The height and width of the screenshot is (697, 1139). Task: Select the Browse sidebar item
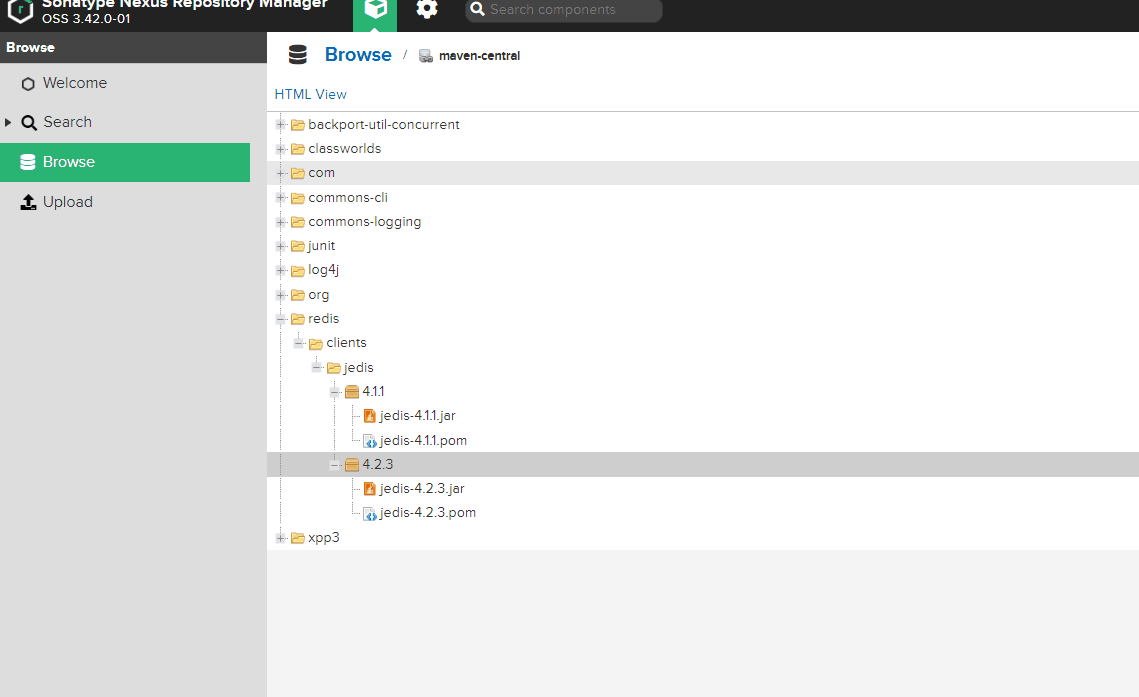coord(125,162)
